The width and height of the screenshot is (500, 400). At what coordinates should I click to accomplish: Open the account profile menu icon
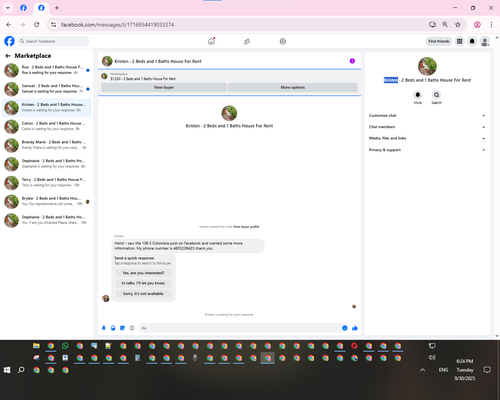(485, 41)
